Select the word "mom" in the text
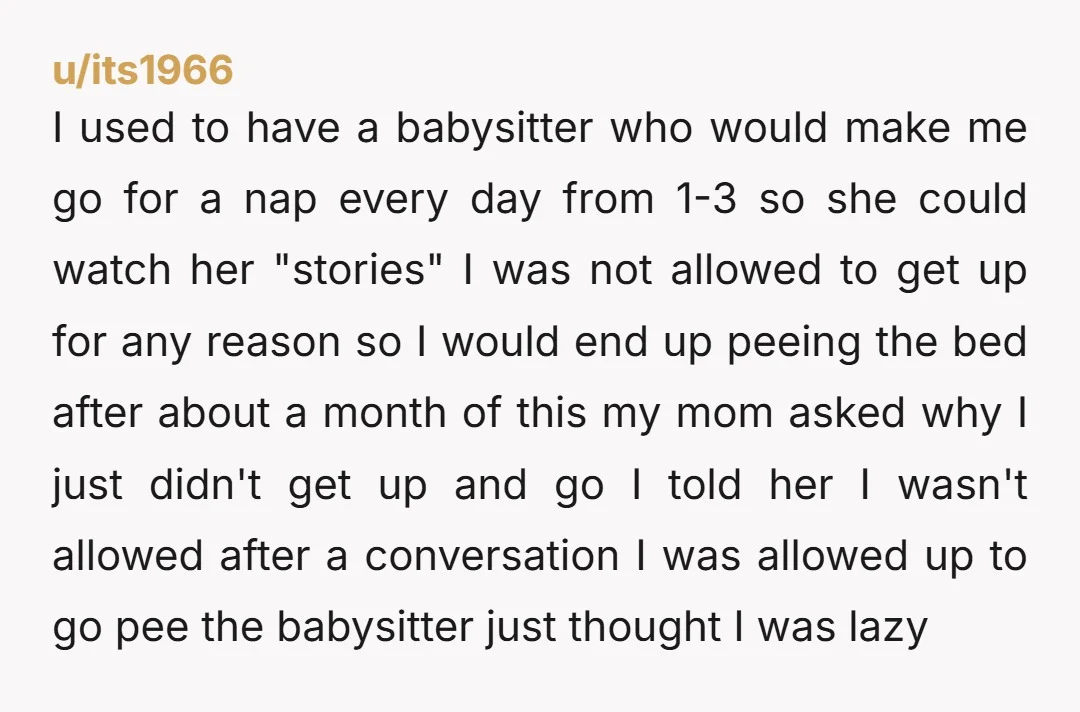This screenshot has width=1080, height=712. (x=725, y=417)
